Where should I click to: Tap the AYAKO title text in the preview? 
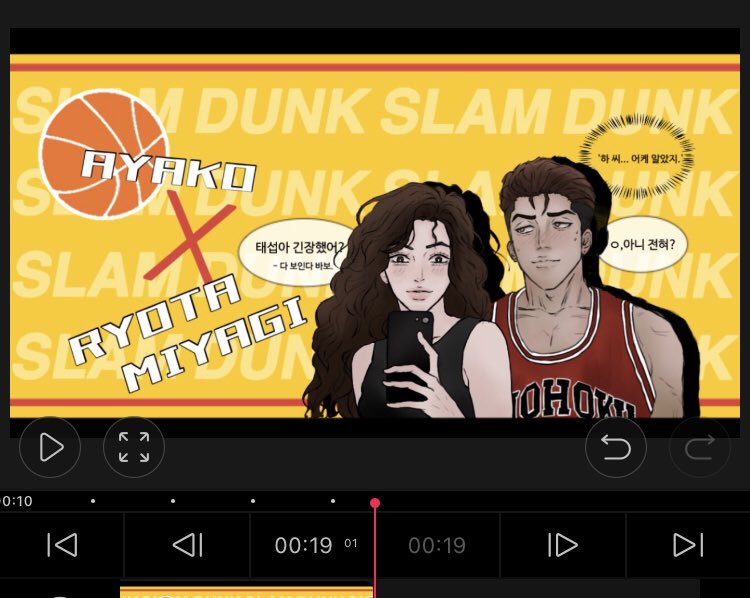(168, 171)
